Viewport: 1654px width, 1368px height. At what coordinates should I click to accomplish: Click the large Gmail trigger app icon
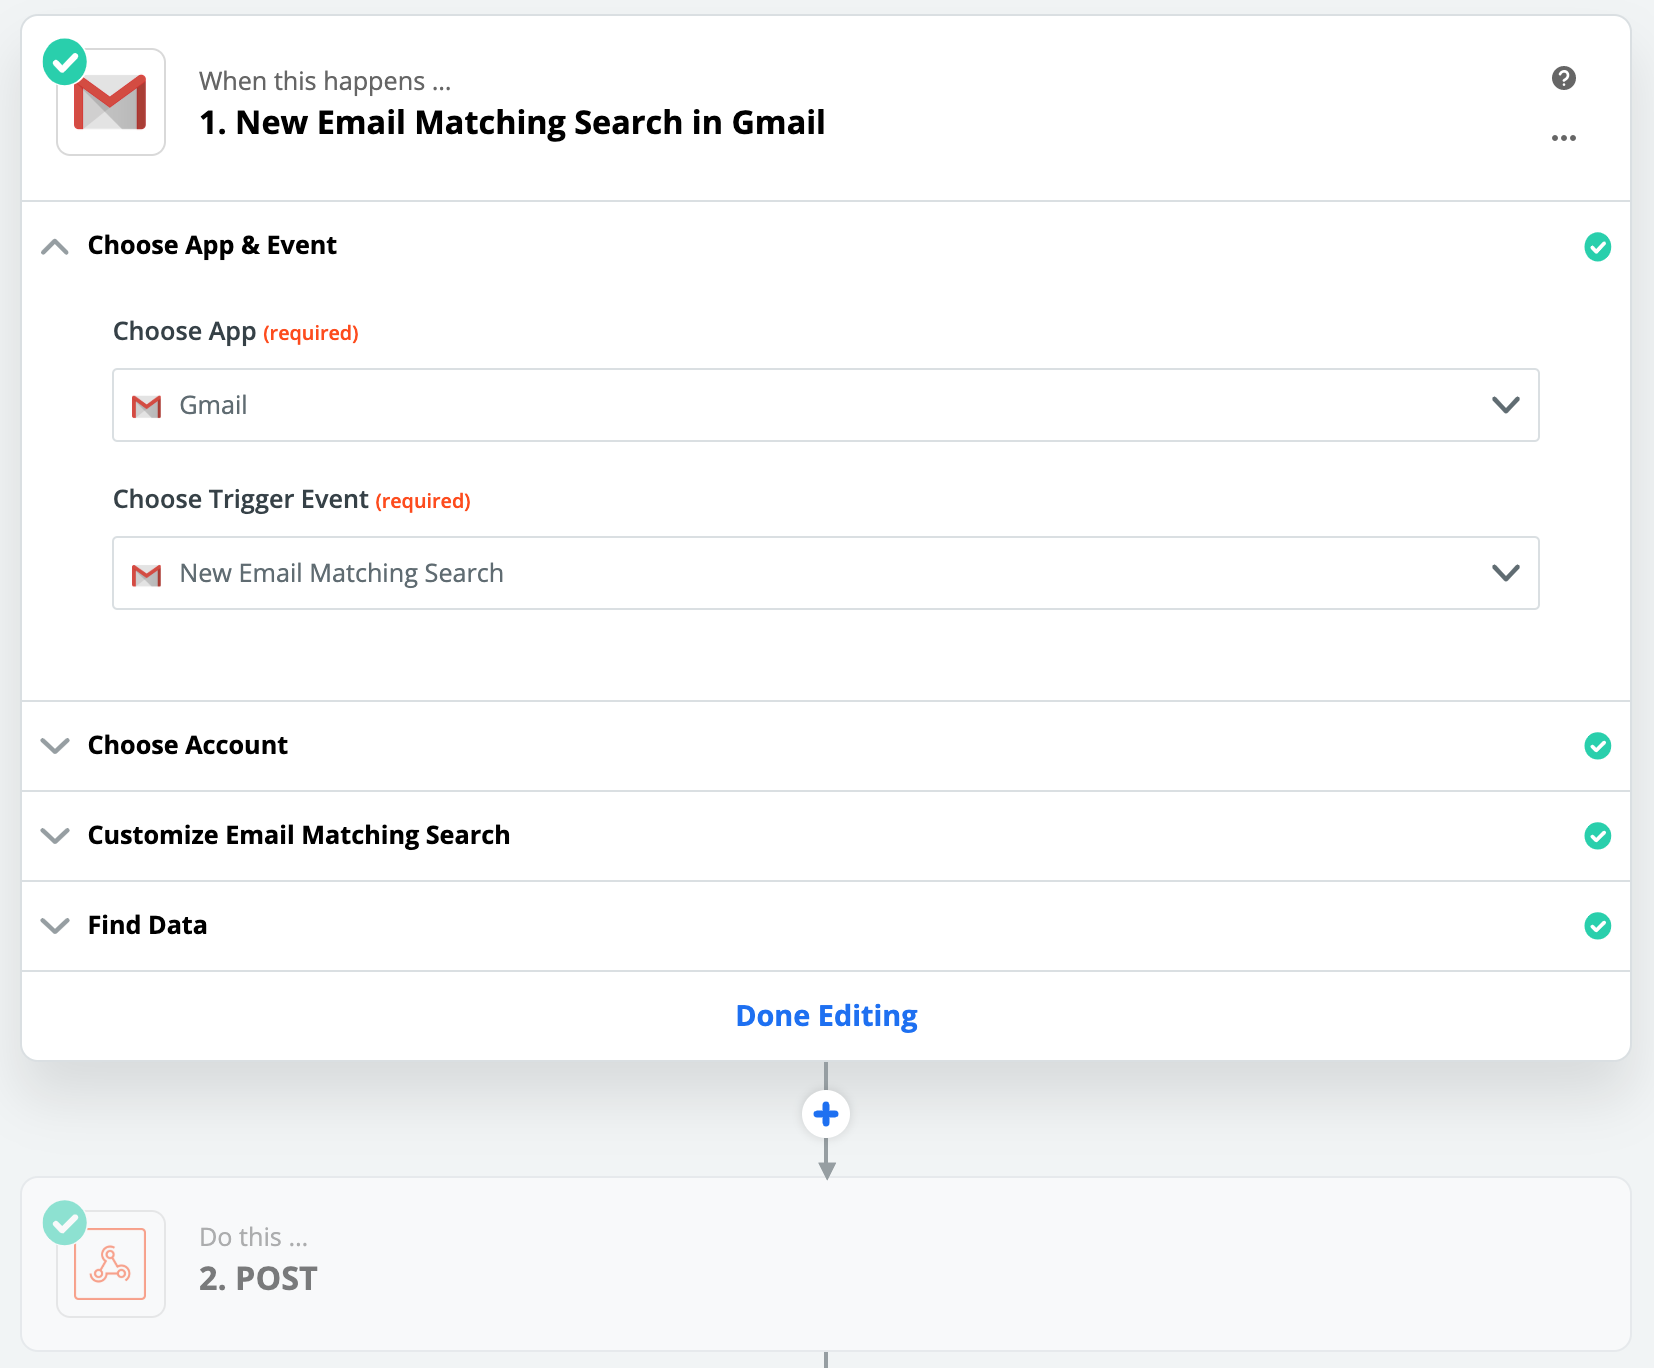111,103
